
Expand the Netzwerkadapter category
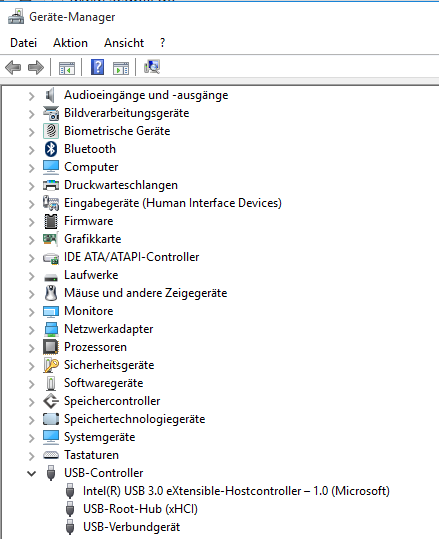(x=32, y=330)
